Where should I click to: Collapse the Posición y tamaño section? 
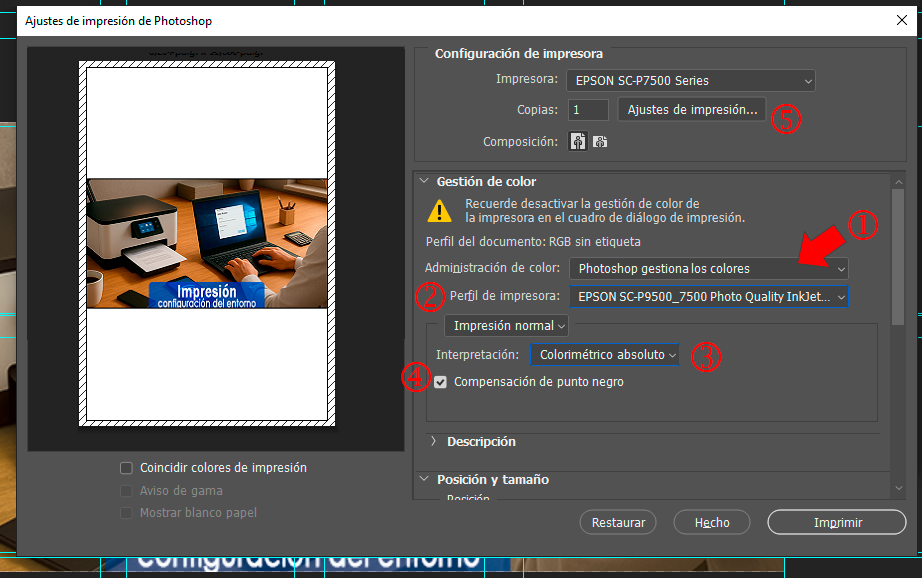tap(424, 480)
